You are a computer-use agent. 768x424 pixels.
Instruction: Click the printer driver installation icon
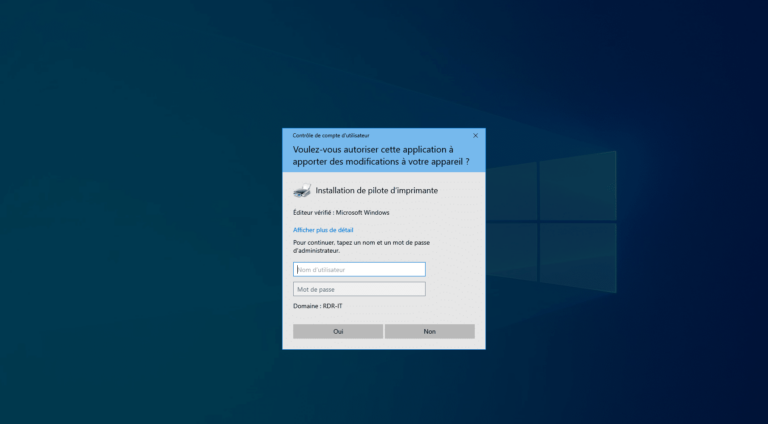point(302,190)
